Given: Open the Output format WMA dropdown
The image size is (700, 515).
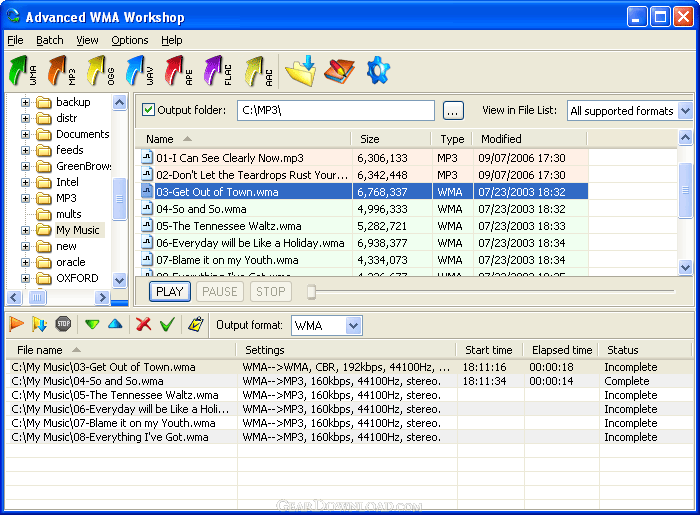Looking at the screenshot, I should (x=353, y=325).
